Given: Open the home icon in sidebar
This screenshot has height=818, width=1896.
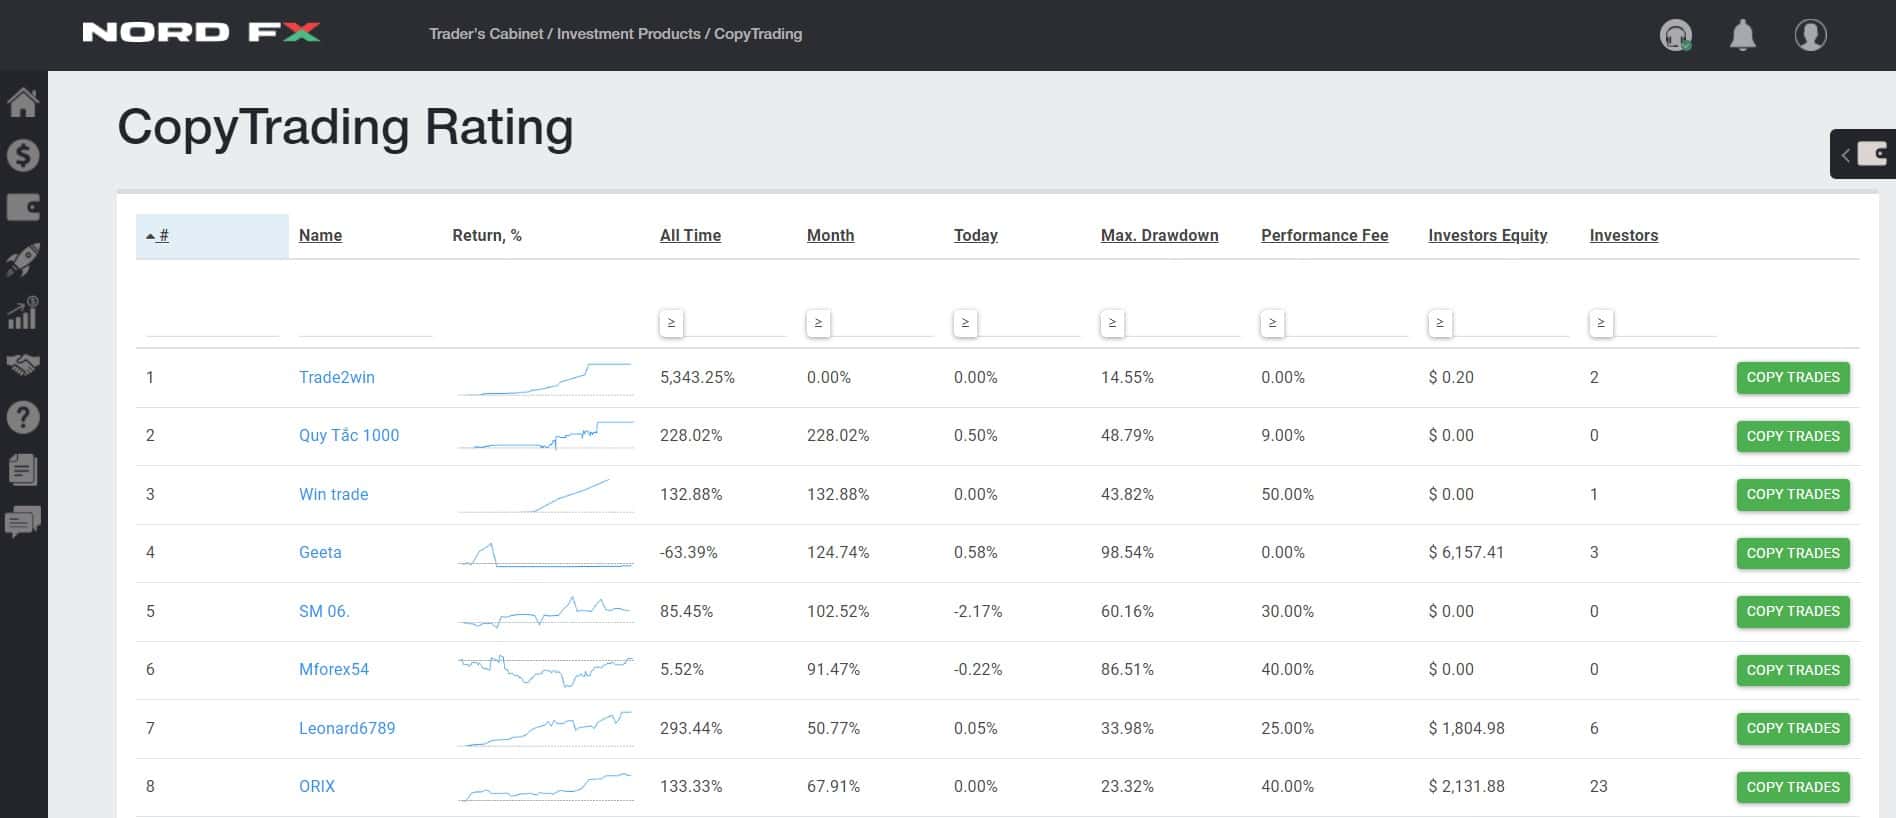Looking at the screenshot, I should click(23, 102).
